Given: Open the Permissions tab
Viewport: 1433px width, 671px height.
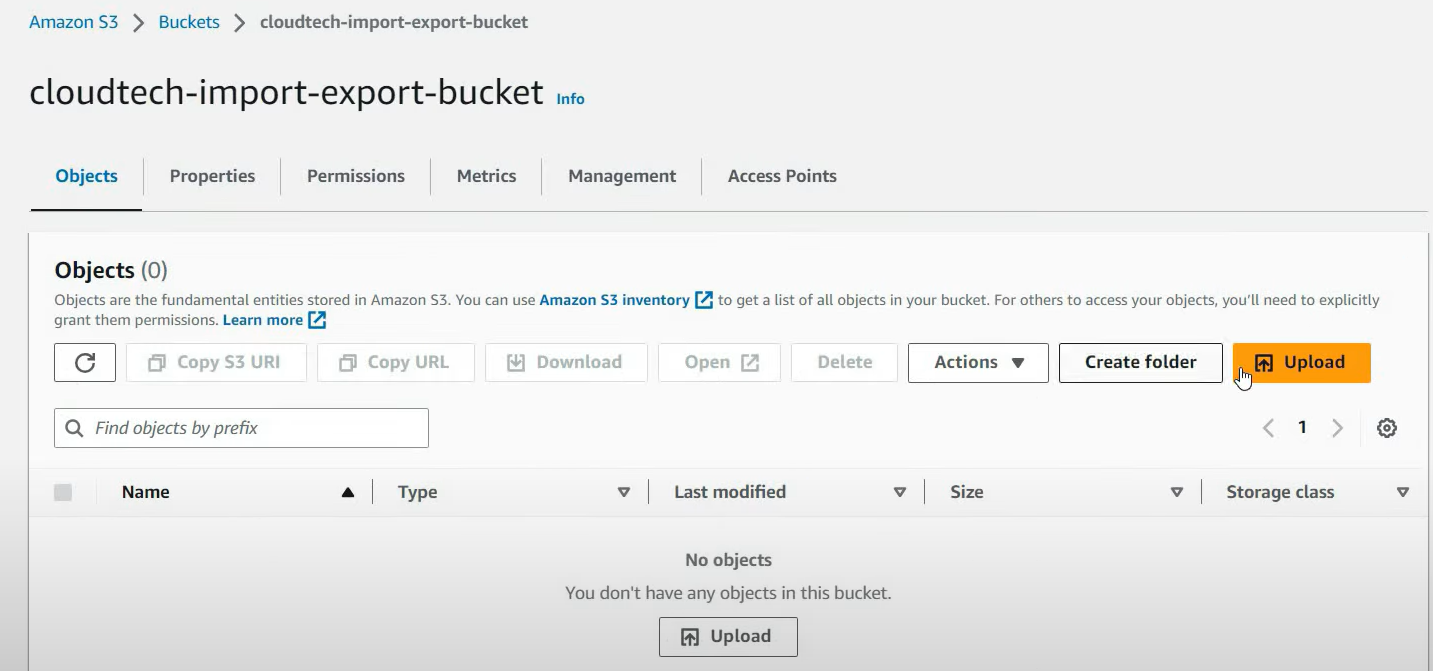Looking at the screenshot, I should pos(356,176).
